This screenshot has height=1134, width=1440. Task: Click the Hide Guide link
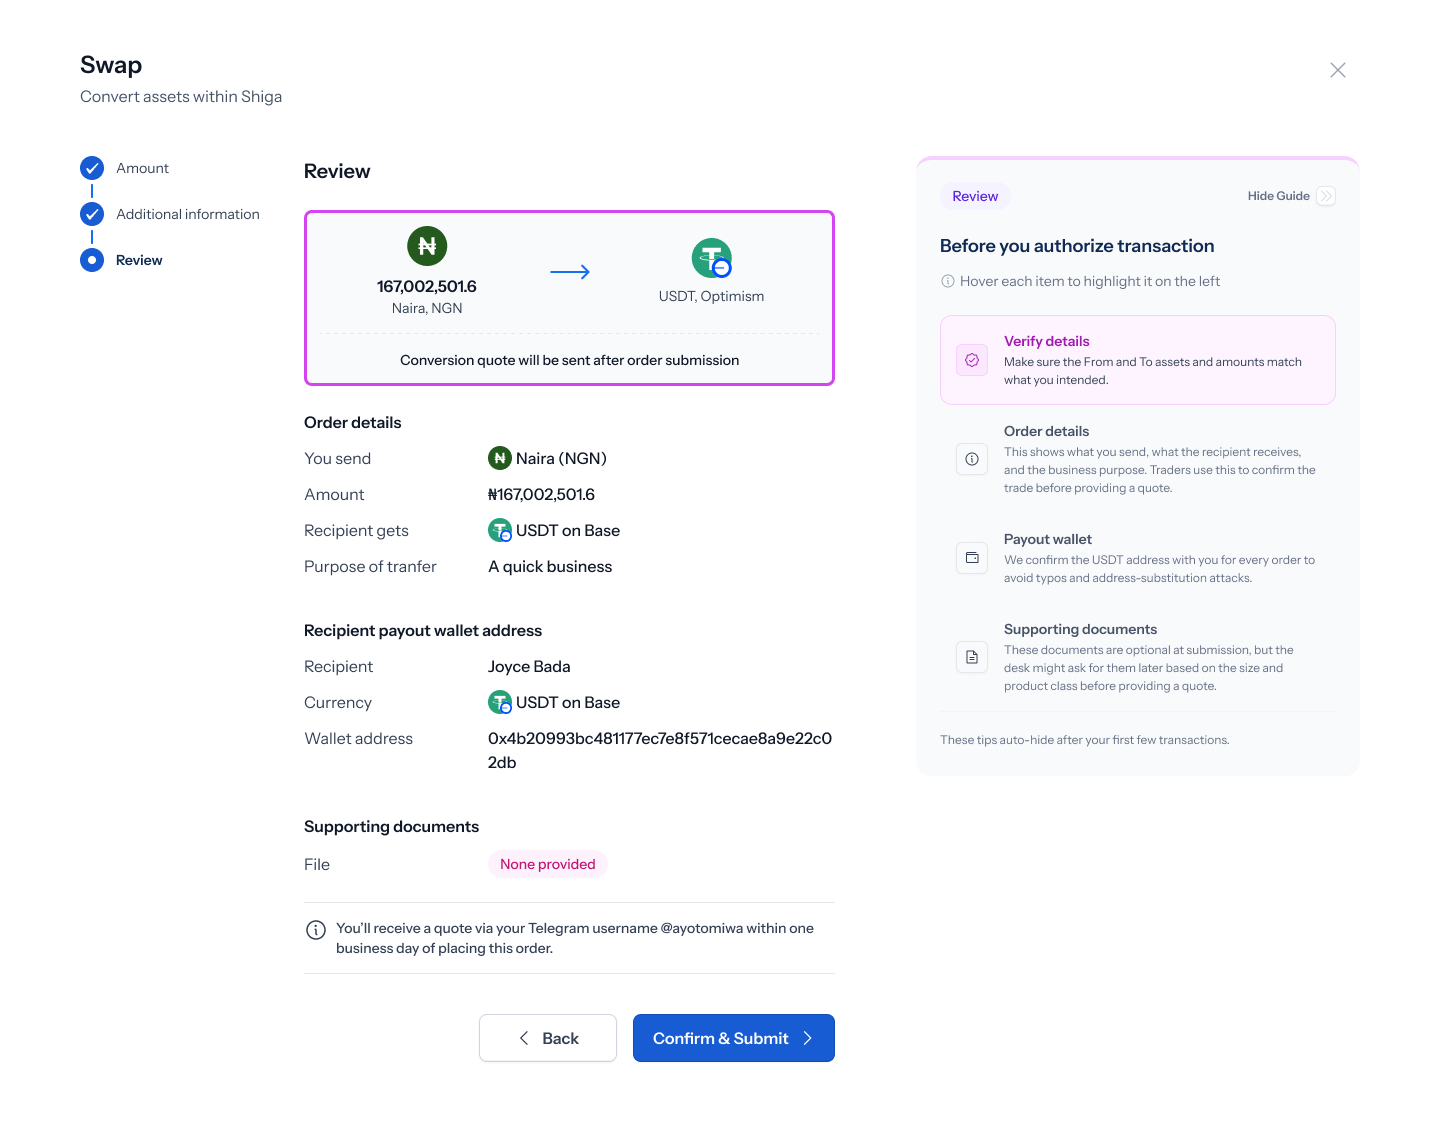click(1278, 196)
